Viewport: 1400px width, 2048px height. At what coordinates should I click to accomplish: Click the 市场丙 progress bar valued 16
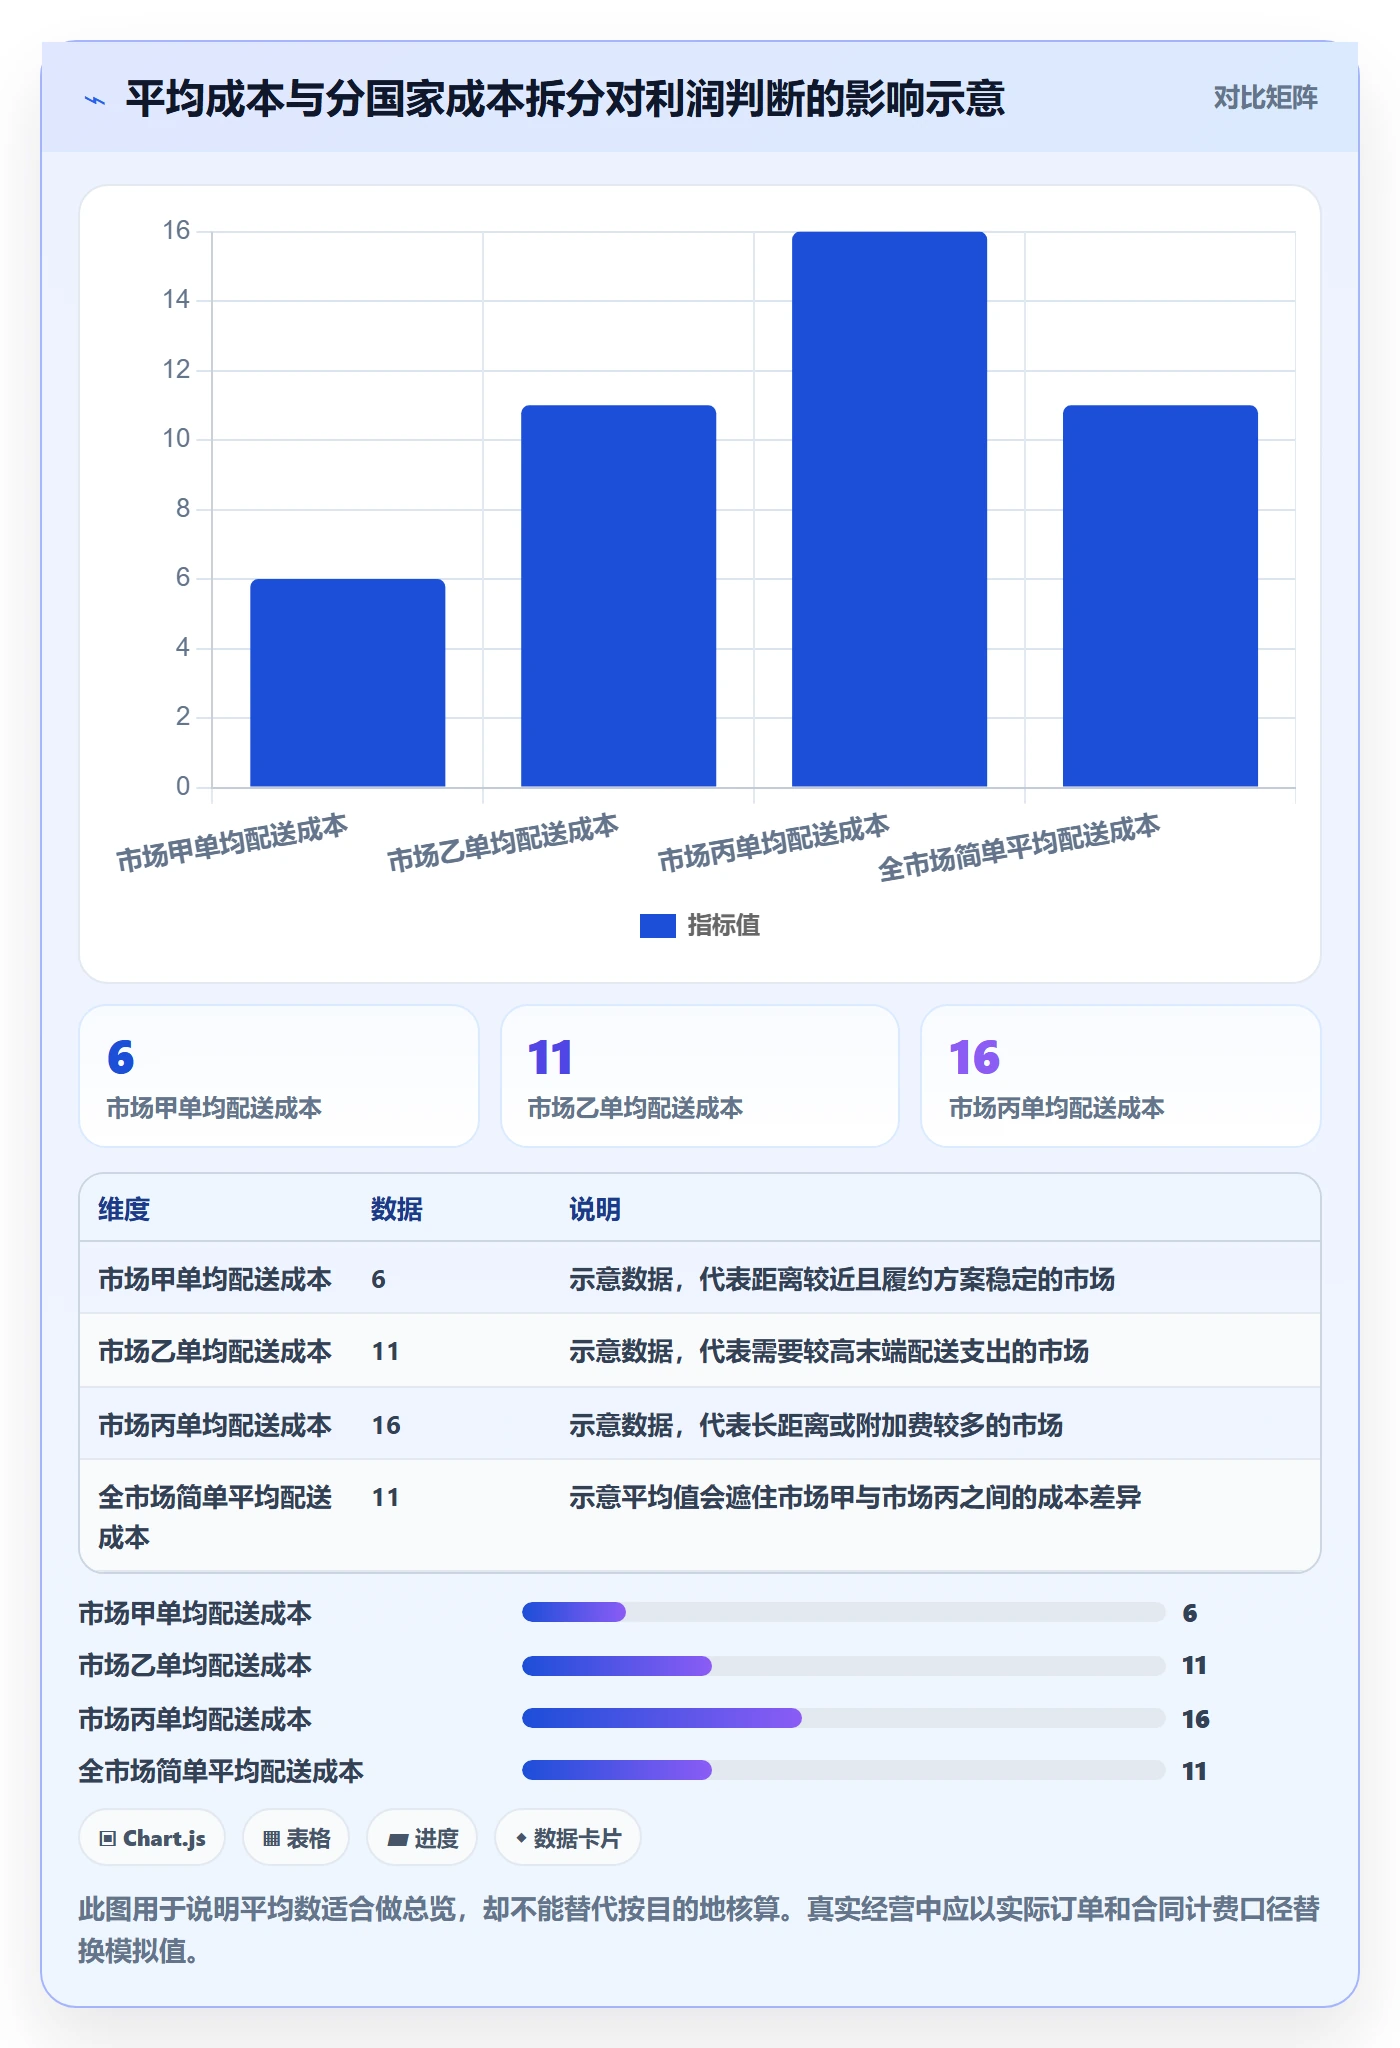pyautogui.click(x=843, y=1718)
